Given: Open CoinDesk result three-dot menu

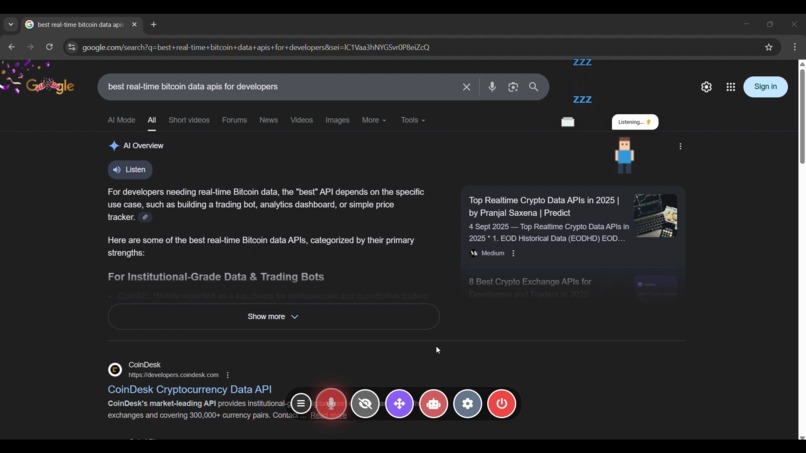Looking at the screenshot, I should click(x=228, y=375).
